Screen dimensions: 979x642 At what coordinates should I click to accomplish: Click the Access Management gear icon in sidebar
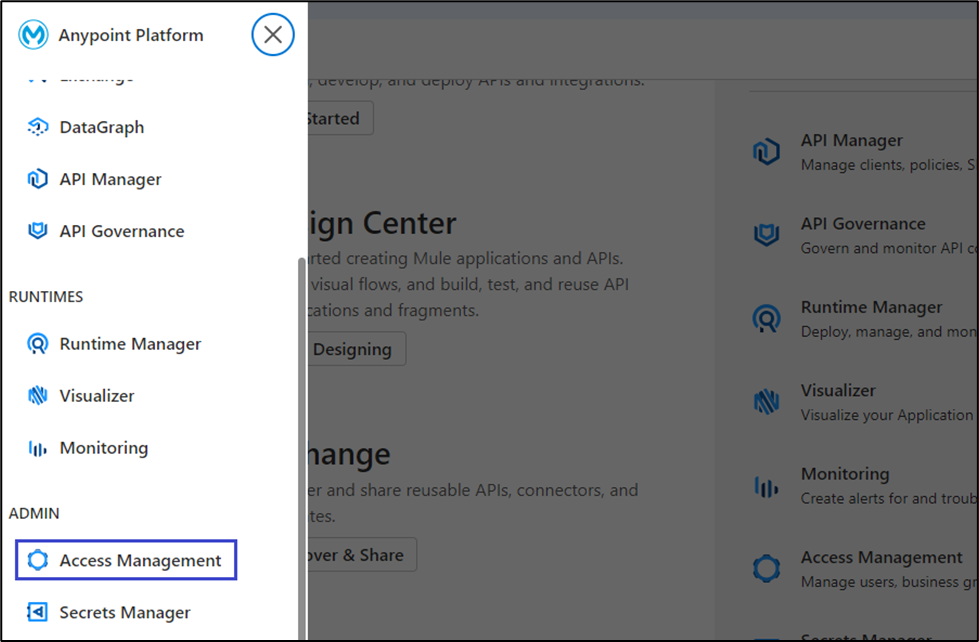(x=38, y=560)
